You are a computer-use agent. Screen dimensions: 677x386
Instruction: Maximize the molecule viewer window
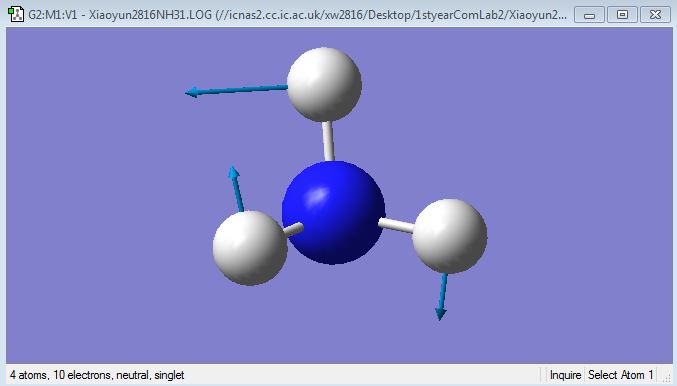tap(622, 15)
